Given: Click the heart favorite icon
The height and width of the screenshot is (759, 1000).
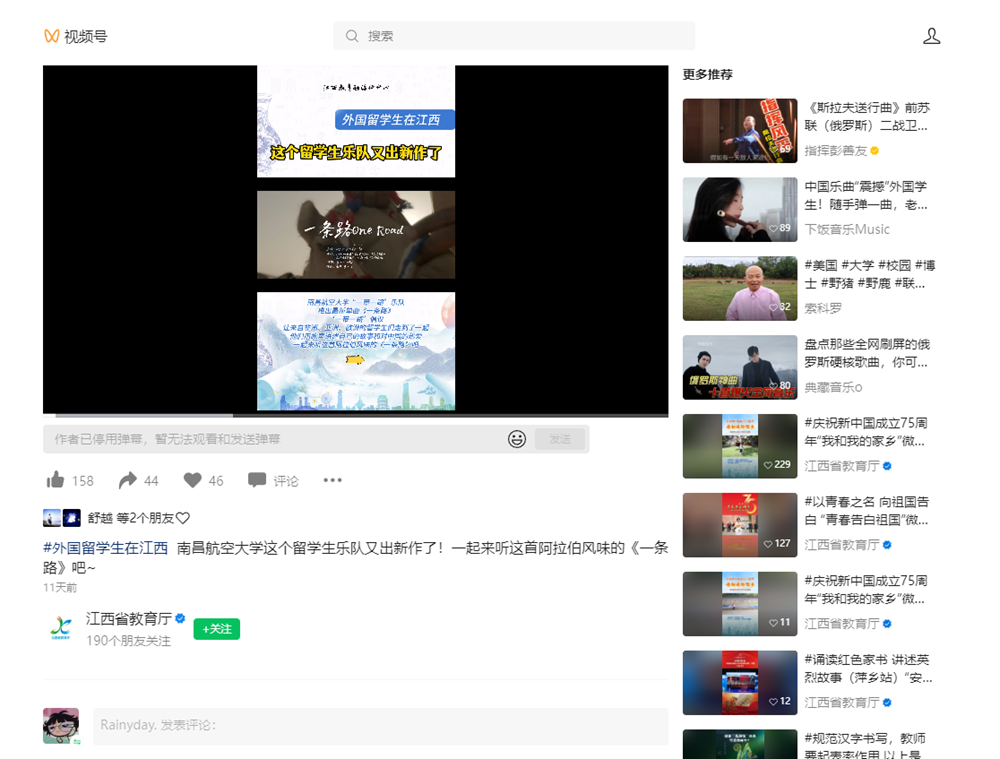Looking at the screenshot, I should 192,480.
